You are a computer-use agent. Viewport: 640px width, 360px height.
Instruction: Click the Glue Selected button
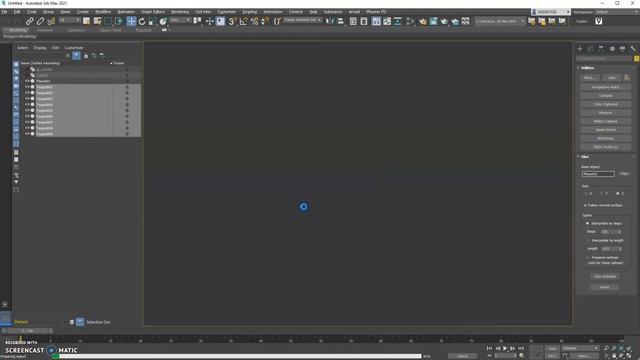605,276
